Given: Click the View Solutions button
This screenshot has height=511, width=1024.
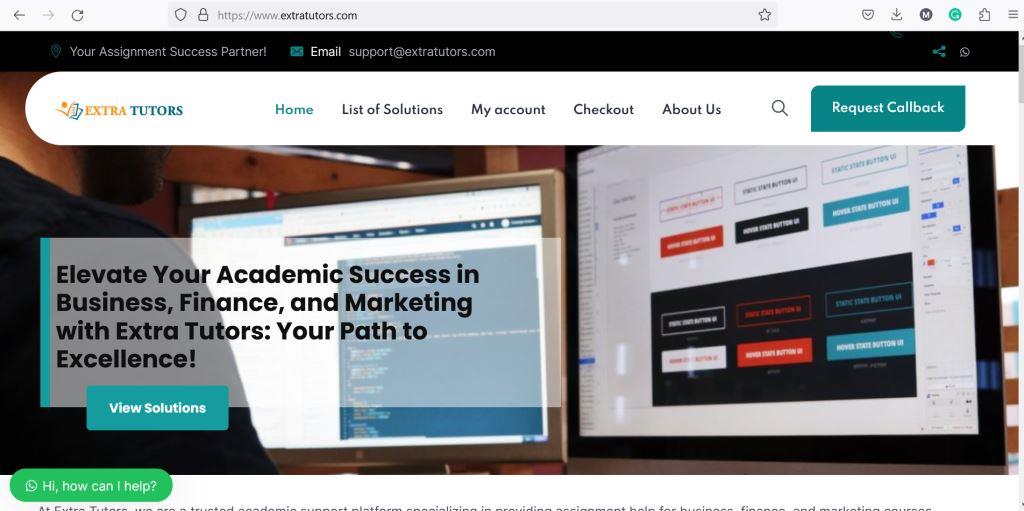Looking at the screenshot, I should [157, 408].
